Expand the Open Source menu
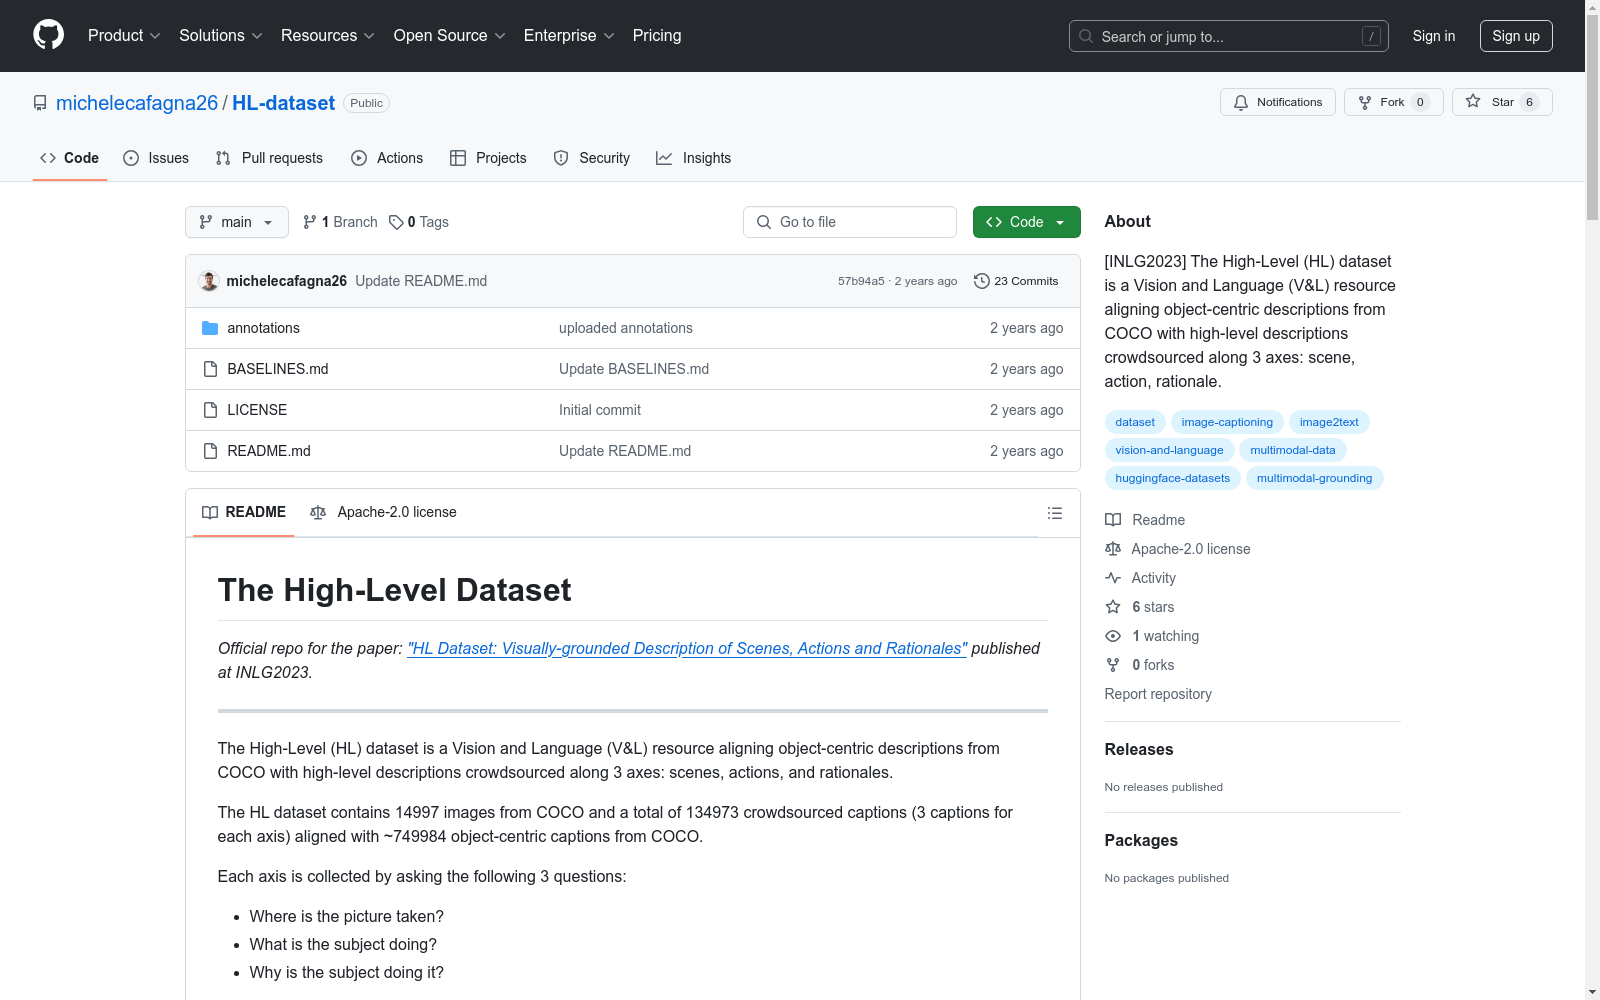The image size is (1600, 1000). [450, 36]
